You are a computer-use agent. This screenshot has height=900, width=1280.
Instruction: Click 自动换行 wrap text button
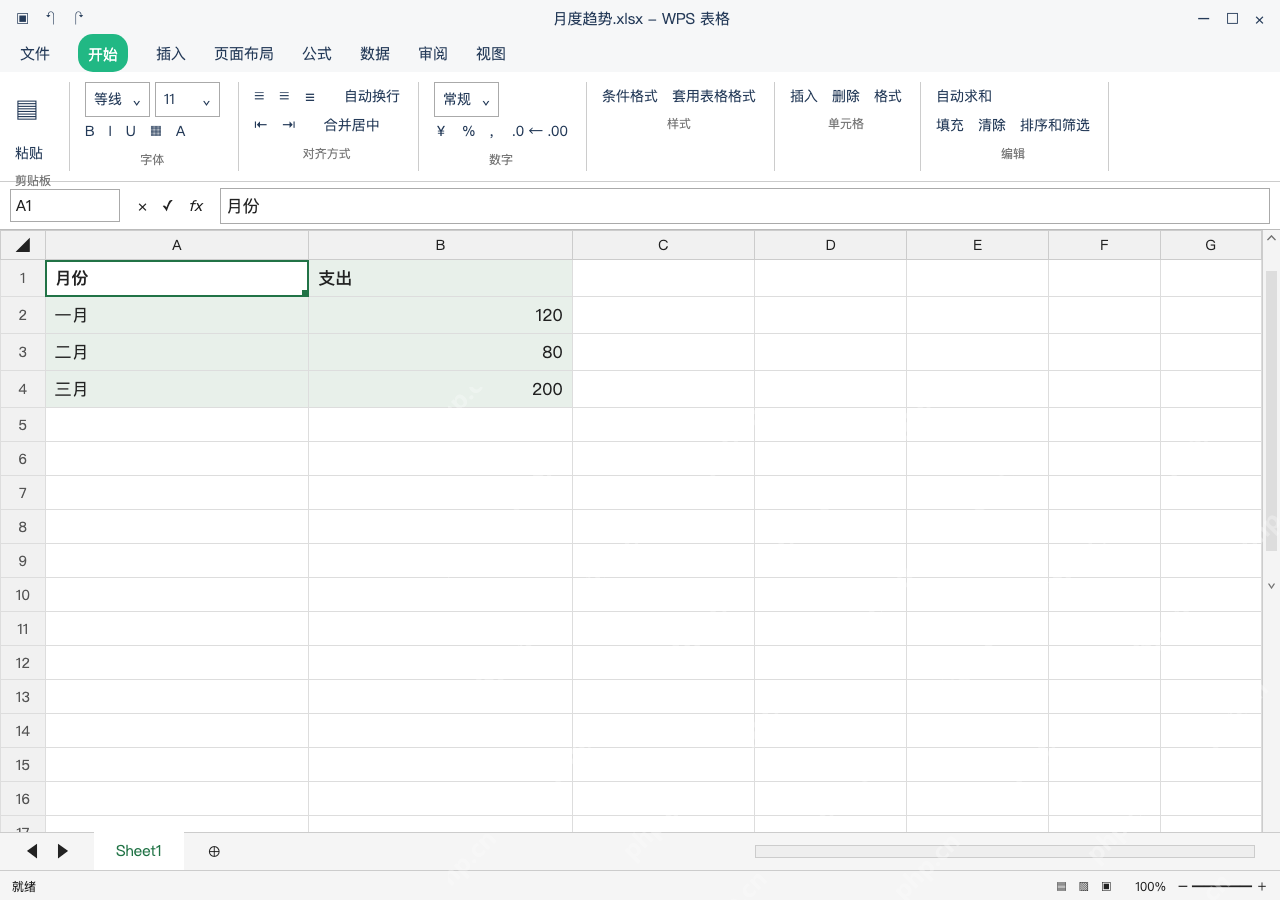[372, 96]
